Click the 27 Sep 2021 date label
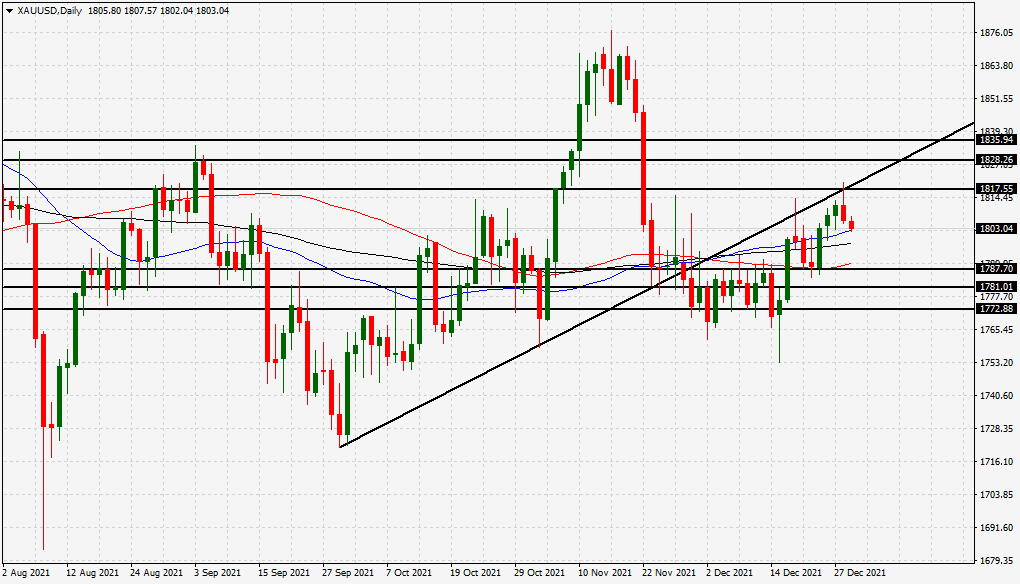The height and width of the screenshot is (584, 1020). [x=348, y=573]
